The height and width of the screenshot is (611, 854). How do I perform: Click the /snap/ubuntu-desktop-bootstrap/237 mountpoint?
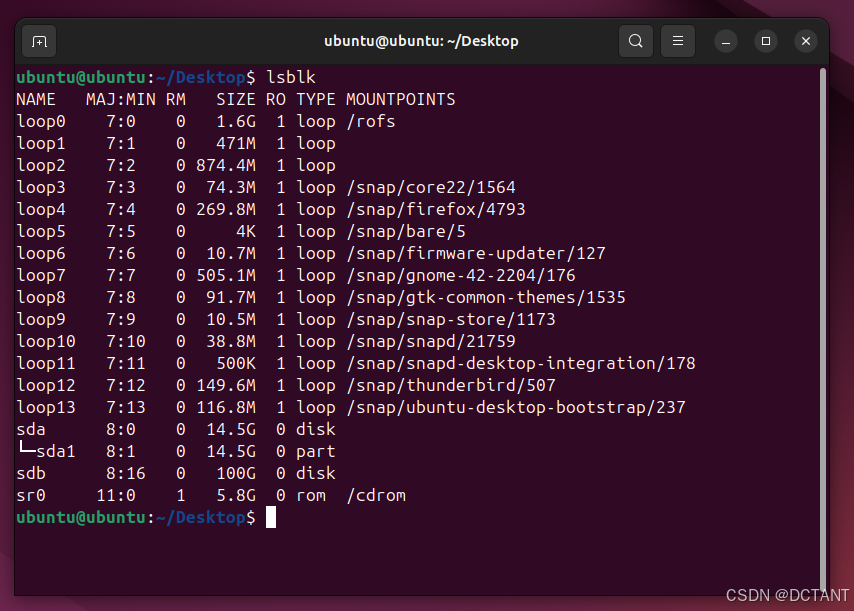(x=516, y=407)
